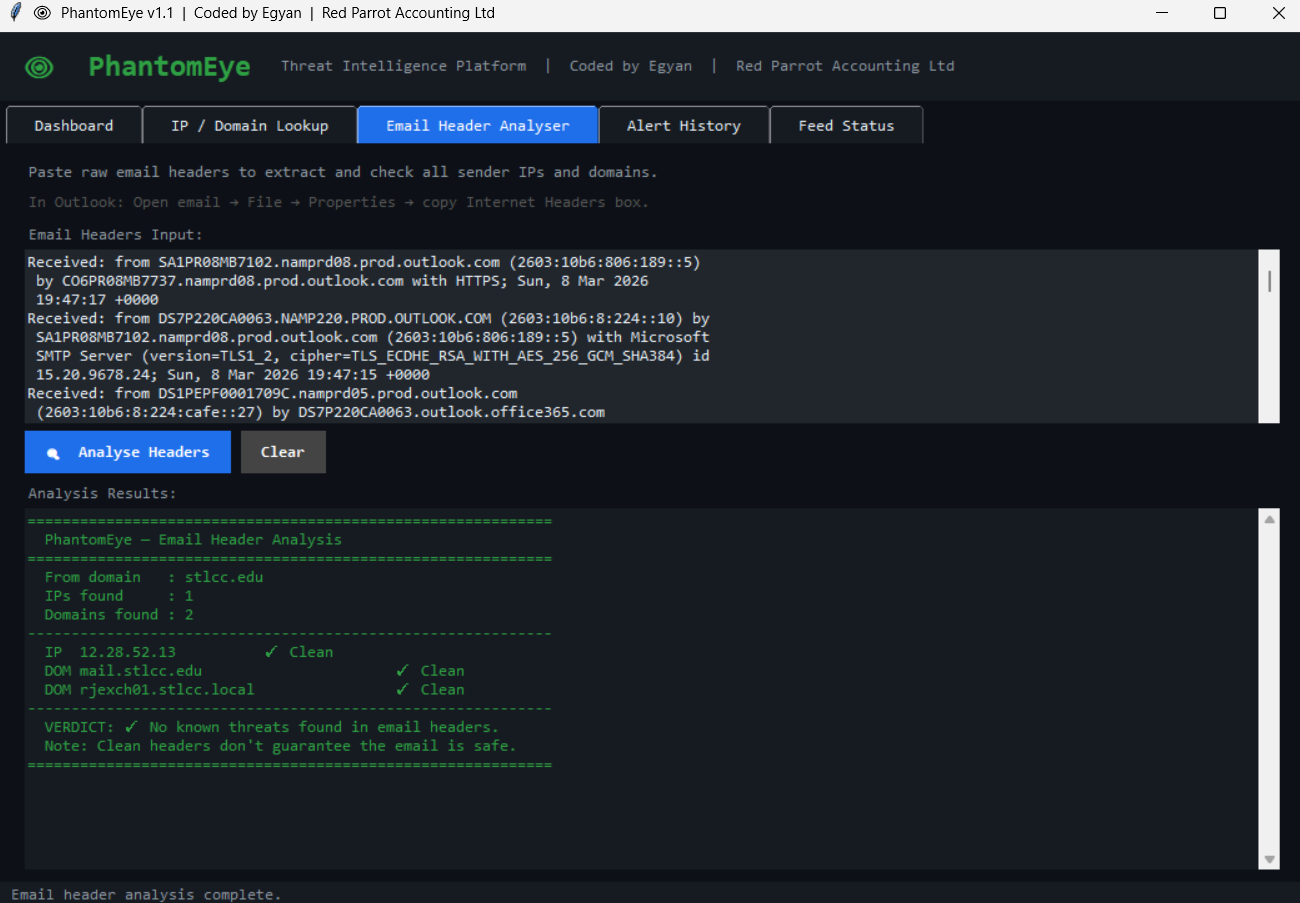Click the line with 'cipher=TLS_ECDHE_RSA_WITH_AES_256_GCM_SHA384'
Viewport: 1300px width, 903px height.
coord(373,356)
